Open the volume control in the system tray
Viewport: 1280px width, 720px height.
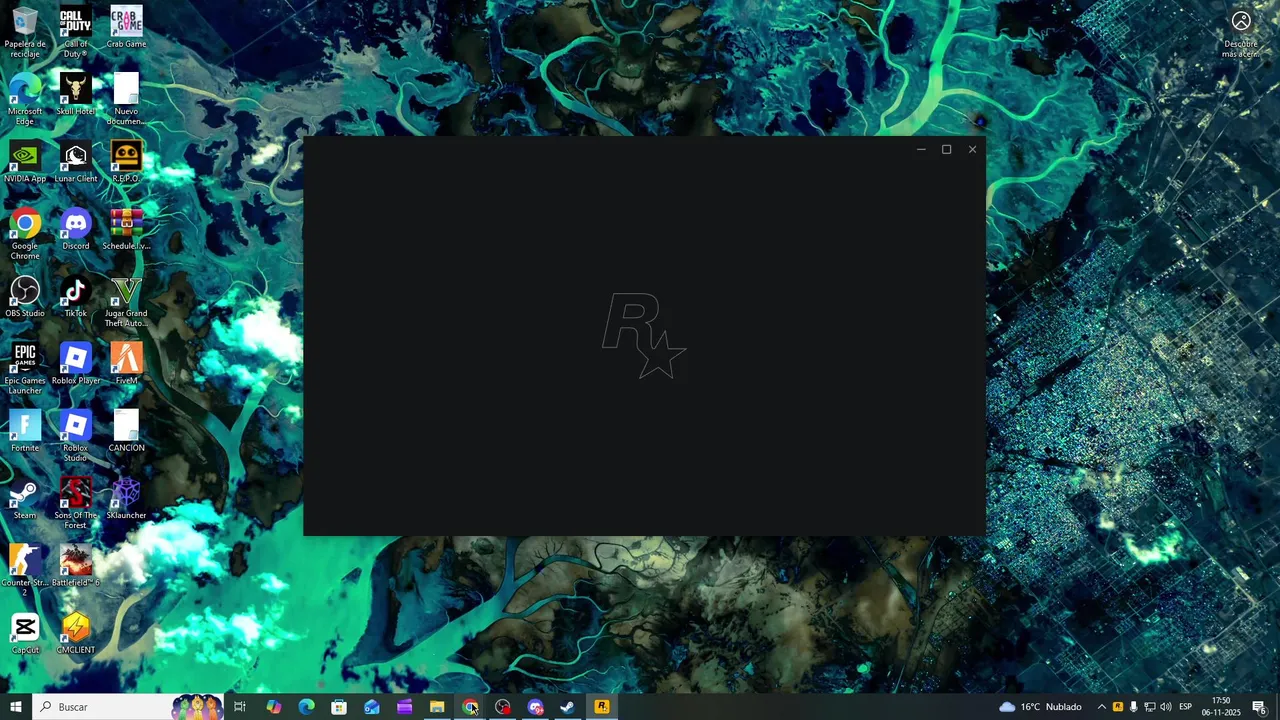1166,707
